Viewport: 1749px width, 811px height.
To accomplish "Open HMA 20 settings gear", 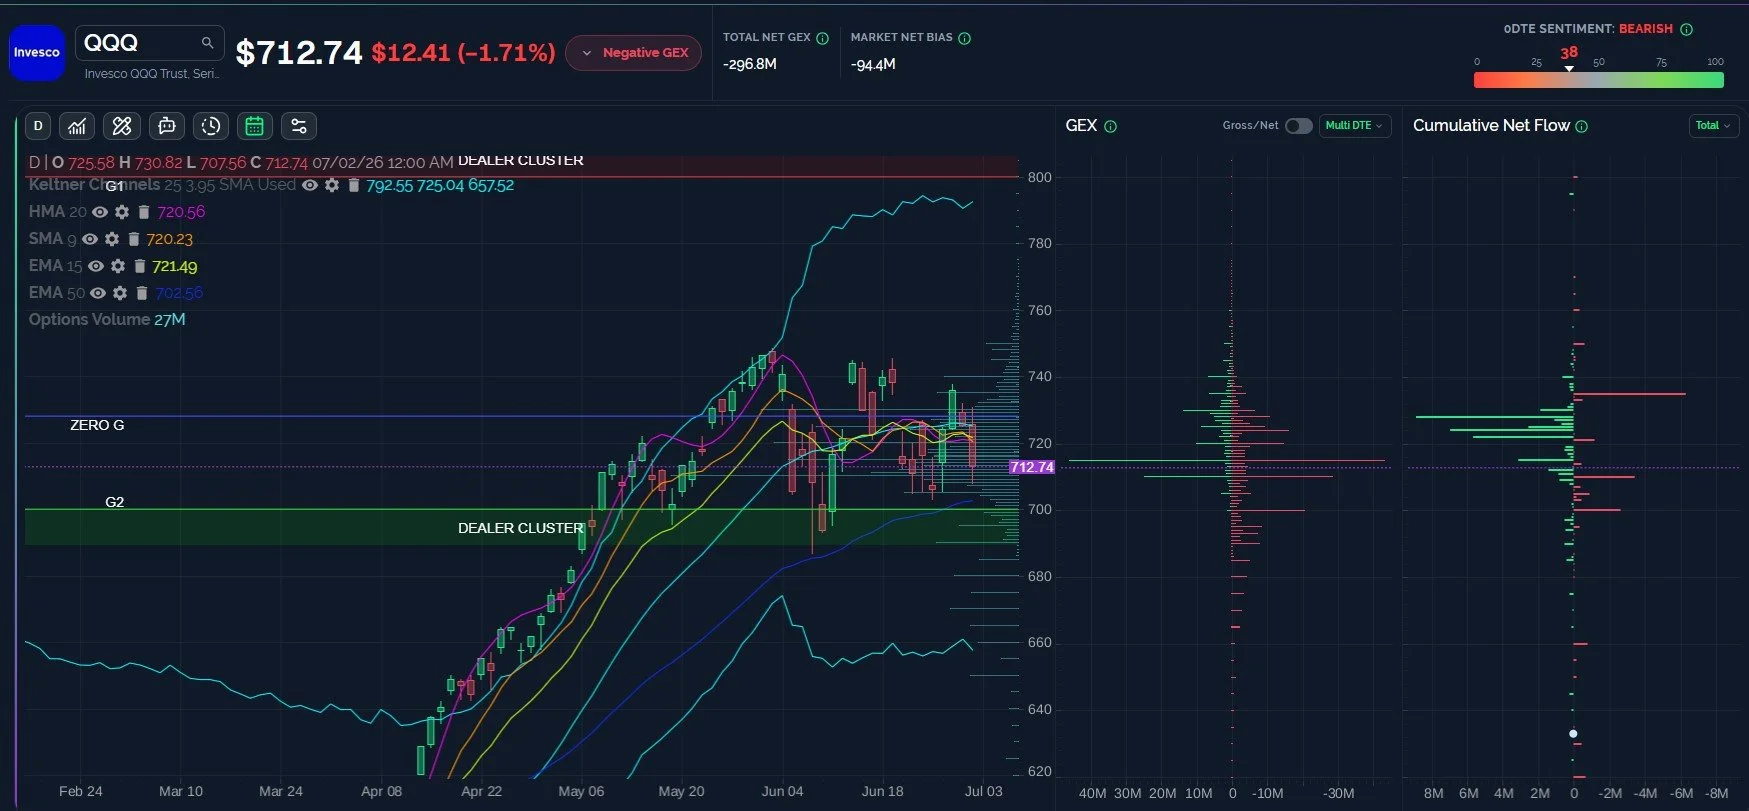I will coord(122,212).
